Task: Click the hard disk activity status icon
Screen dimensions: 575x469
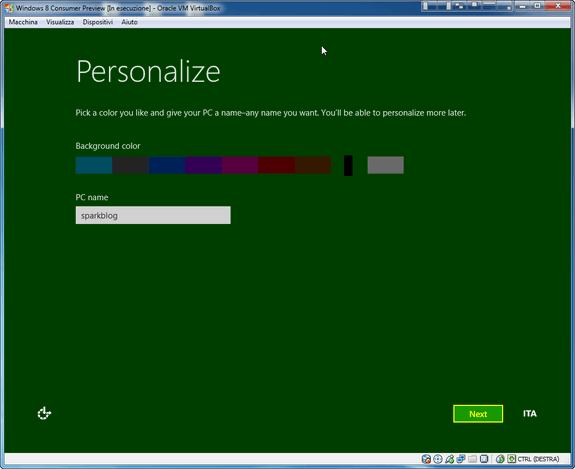Action: (x=426, y=459)
